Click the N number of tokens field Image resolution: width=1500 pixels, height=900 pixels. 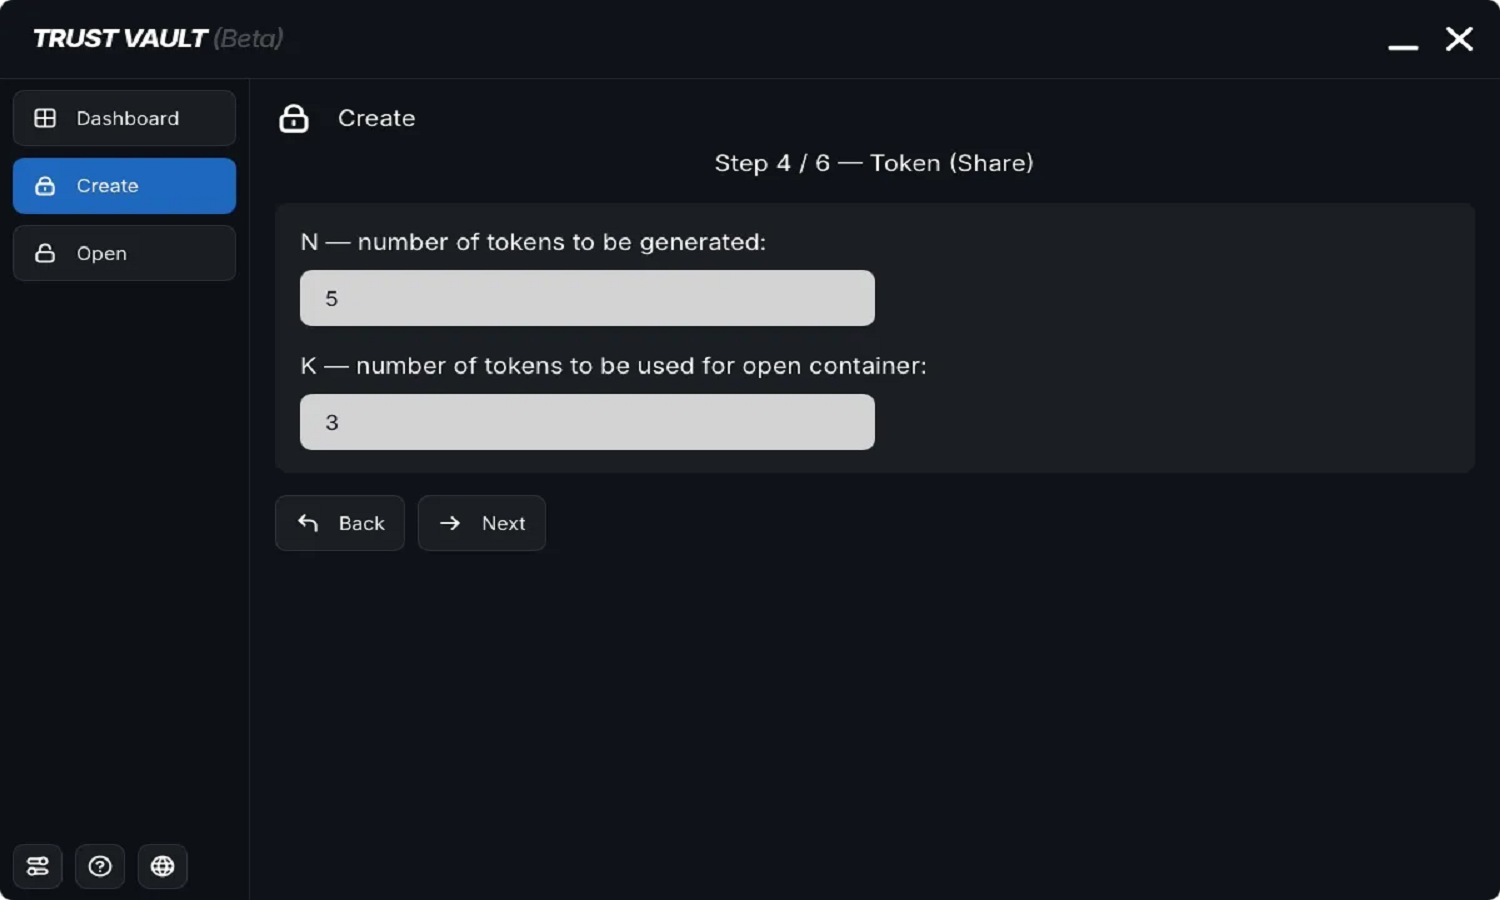pyautogui.click(x=586, y=297)
